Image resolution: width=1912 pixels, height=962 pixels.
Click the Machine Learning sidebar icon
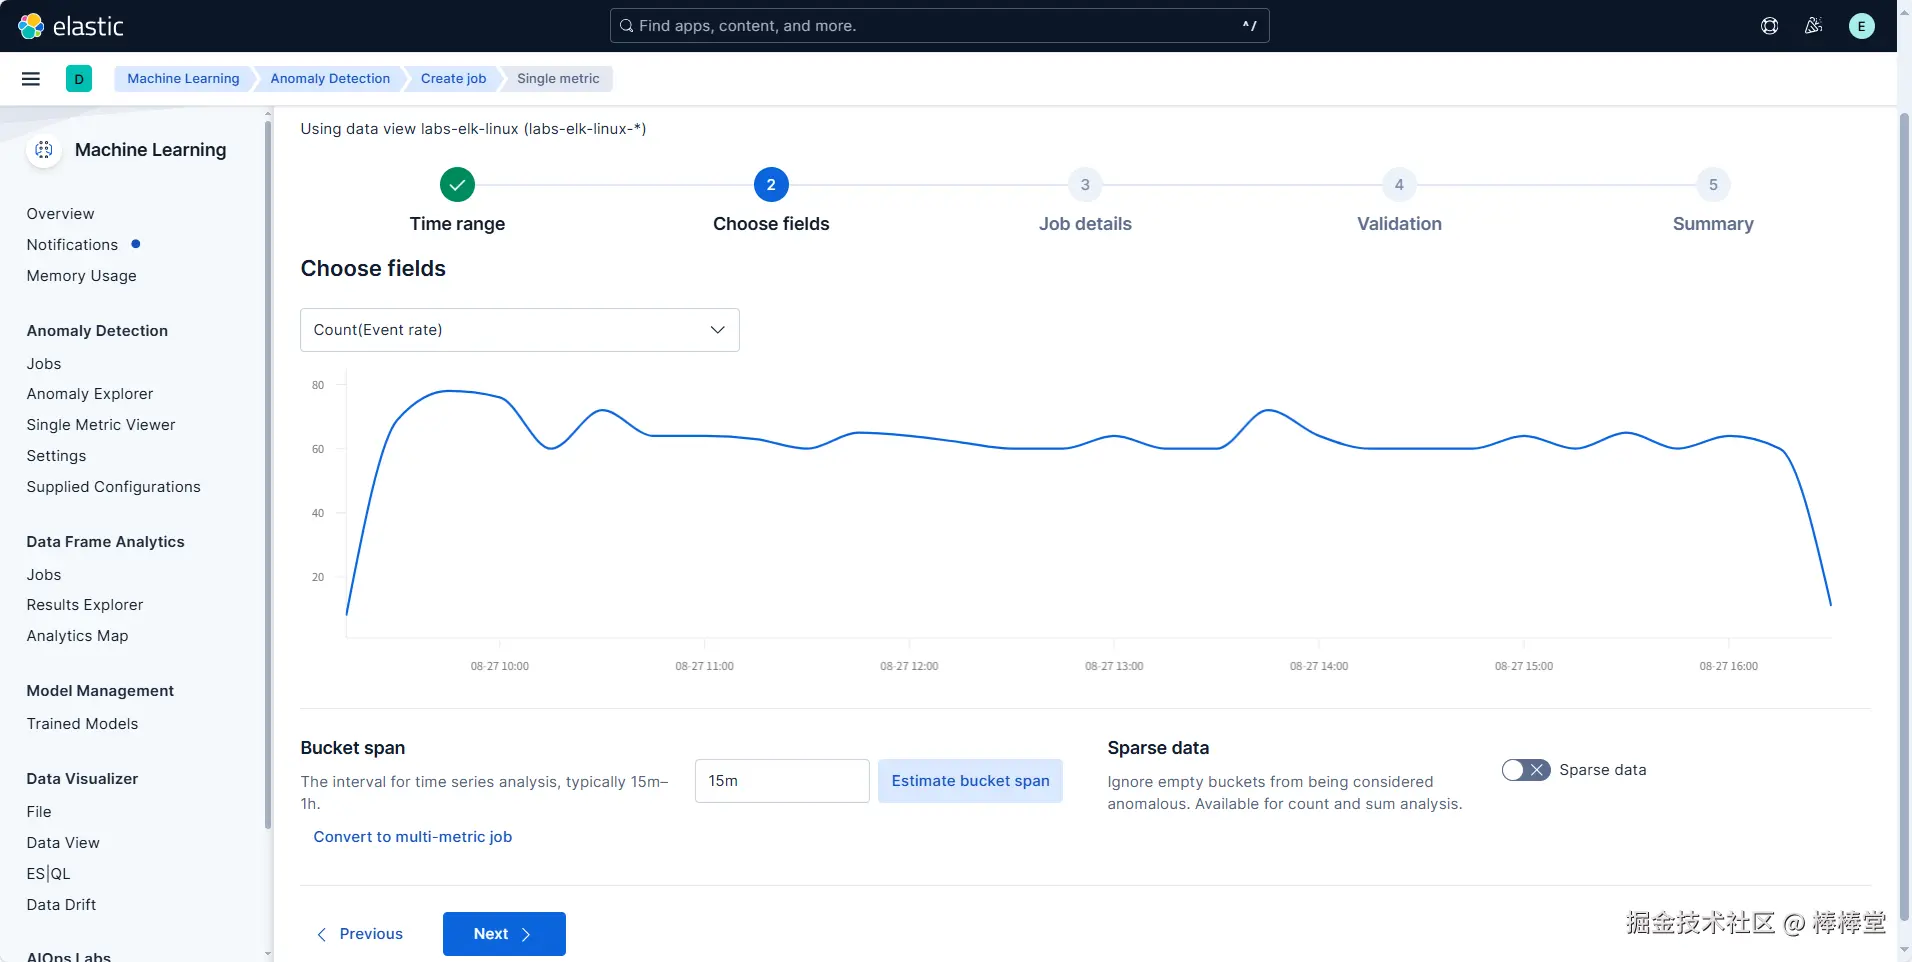(44, 150)
